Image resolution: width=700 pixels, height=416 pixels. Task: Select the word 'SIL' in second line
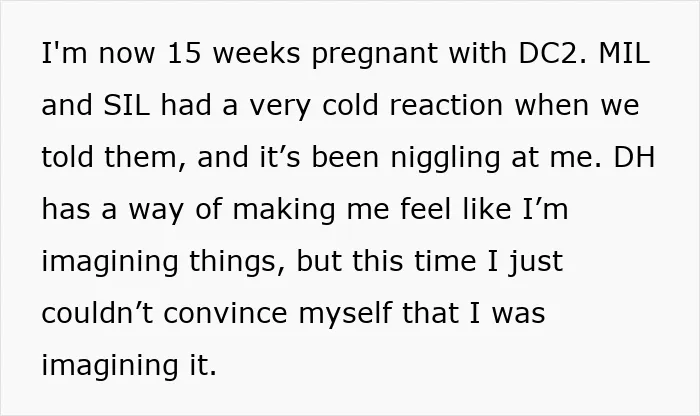click(126, 105)
